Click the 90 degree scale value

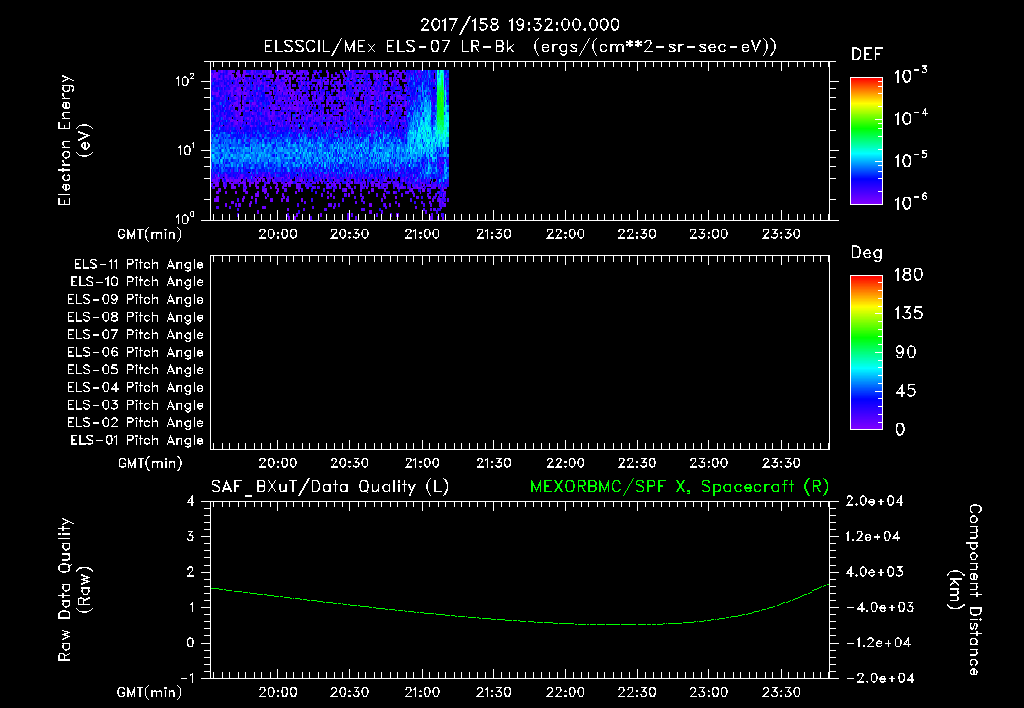(x=906, y=353)
